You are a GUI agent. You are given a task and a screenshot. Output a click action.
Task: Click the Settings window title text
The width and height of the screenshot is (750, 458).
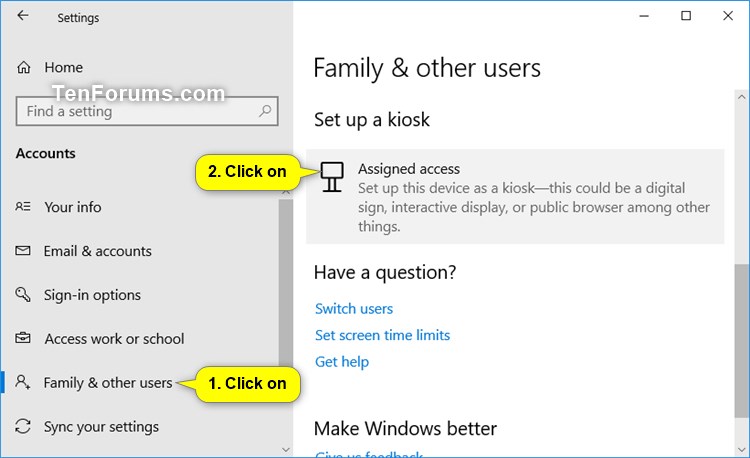click(x=78, y=18)
